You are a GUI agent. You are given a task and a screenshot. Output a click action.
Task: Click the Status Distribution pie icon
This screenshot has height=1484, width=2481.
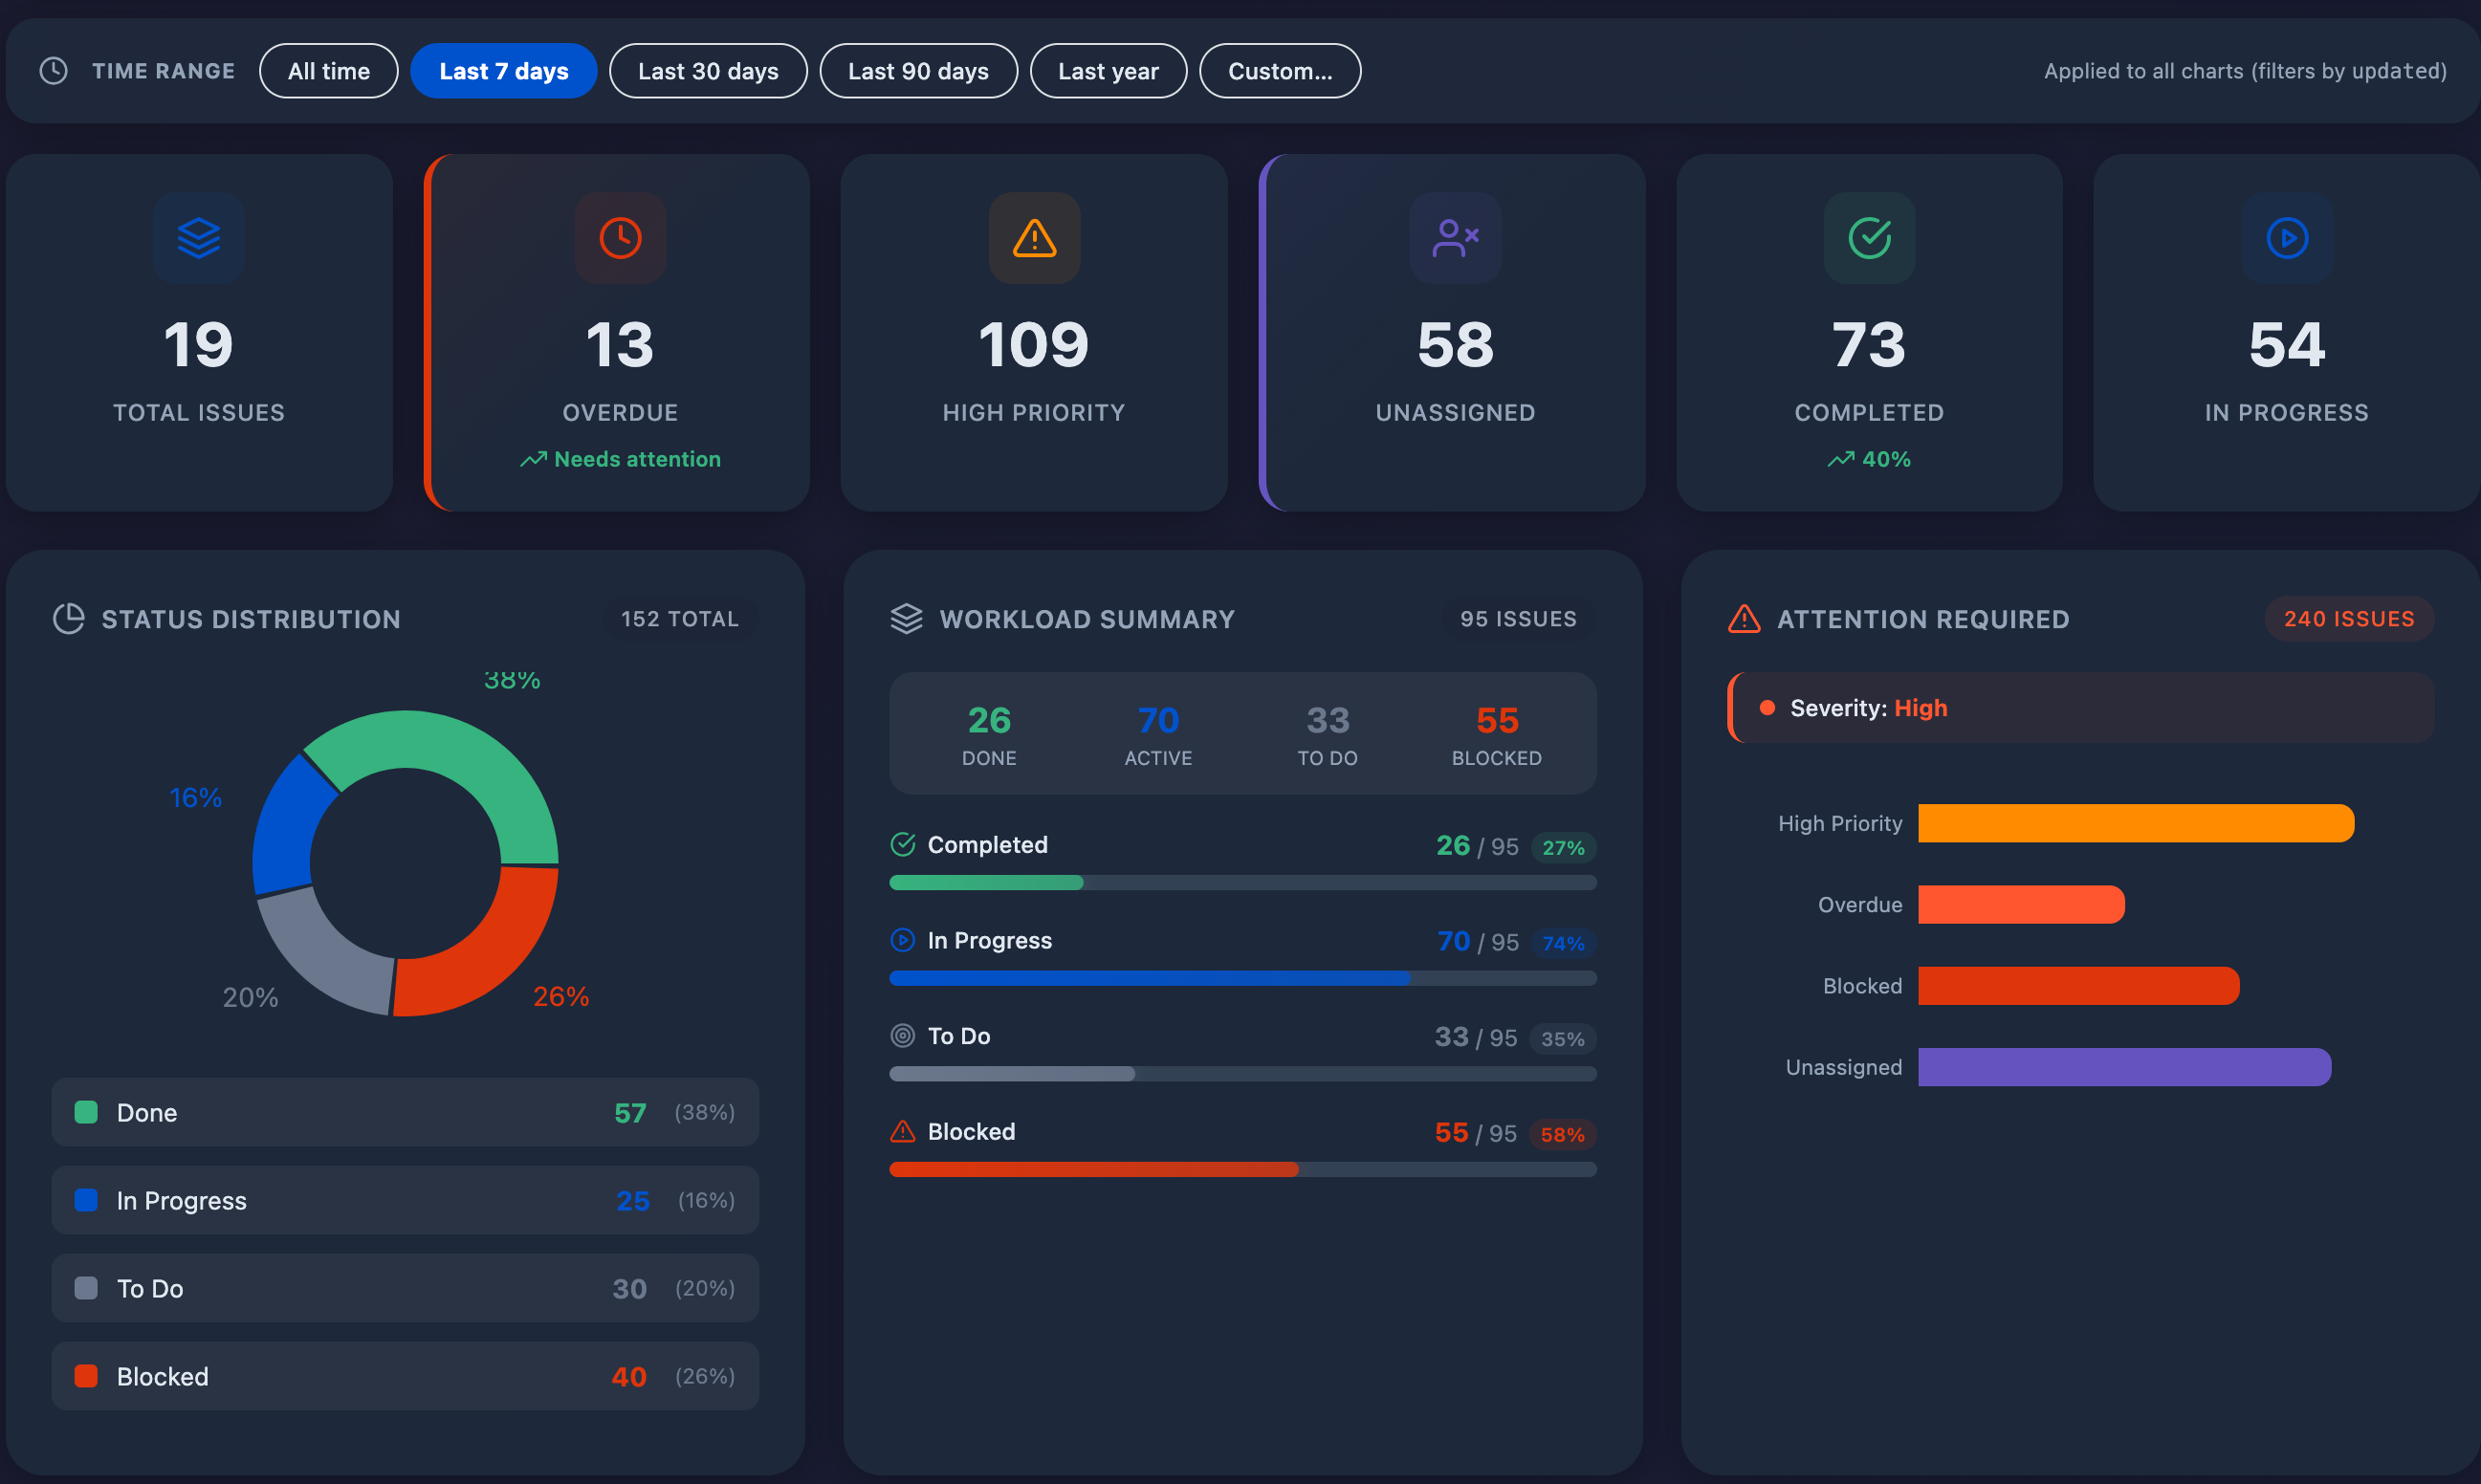pos(68,619)
